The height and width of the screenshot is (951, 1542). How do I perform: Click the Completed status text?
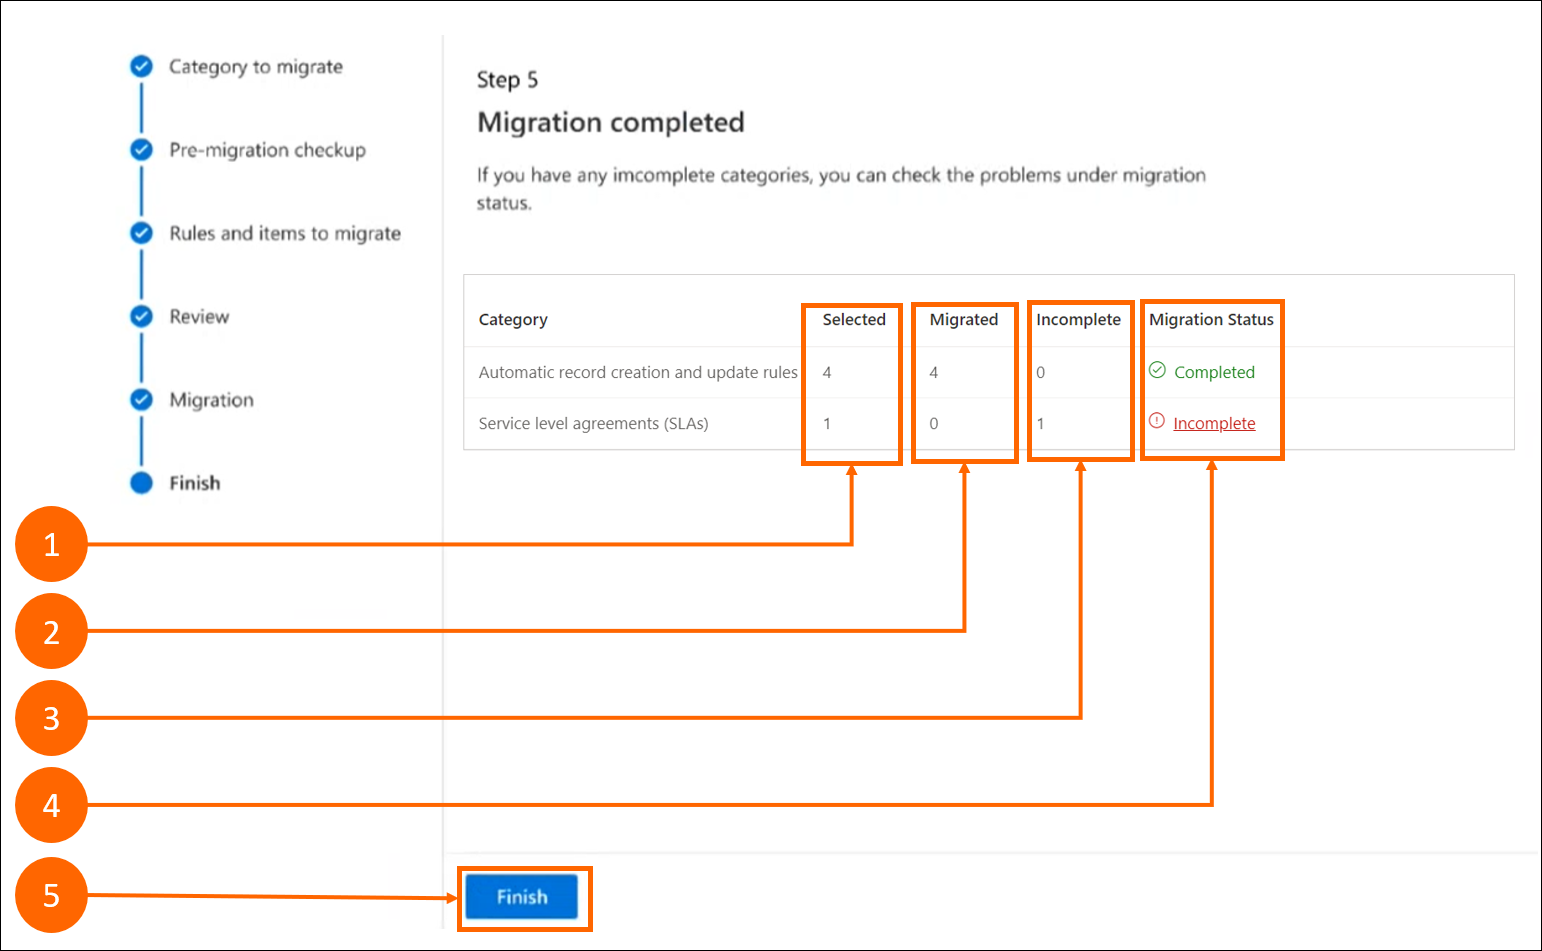[1214, 372]
